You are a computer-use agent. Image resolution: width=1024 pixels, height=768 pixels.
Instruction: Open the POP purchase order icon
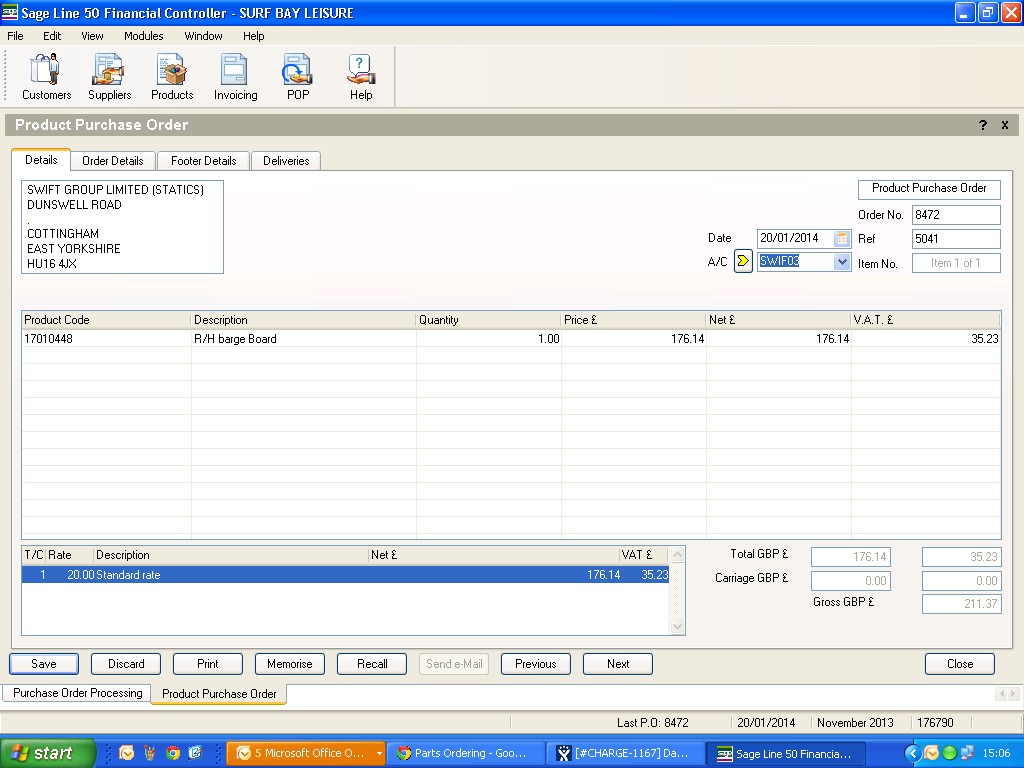[x=298, y=77]
